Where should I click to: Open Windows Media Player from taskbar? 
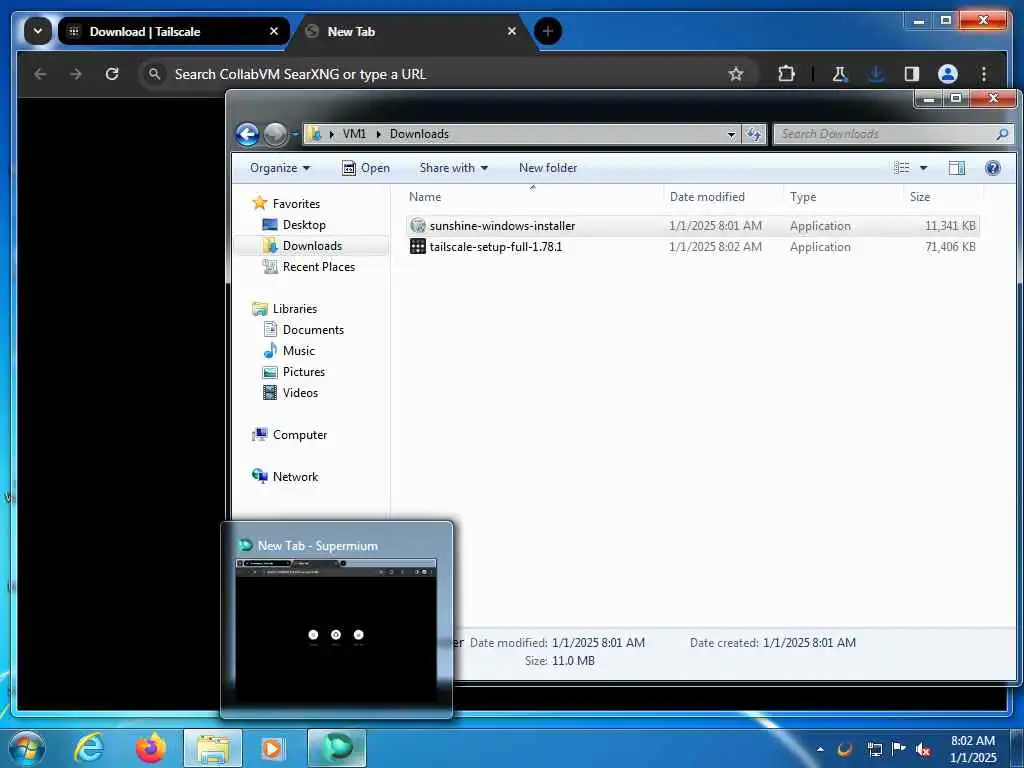(273, 748)
